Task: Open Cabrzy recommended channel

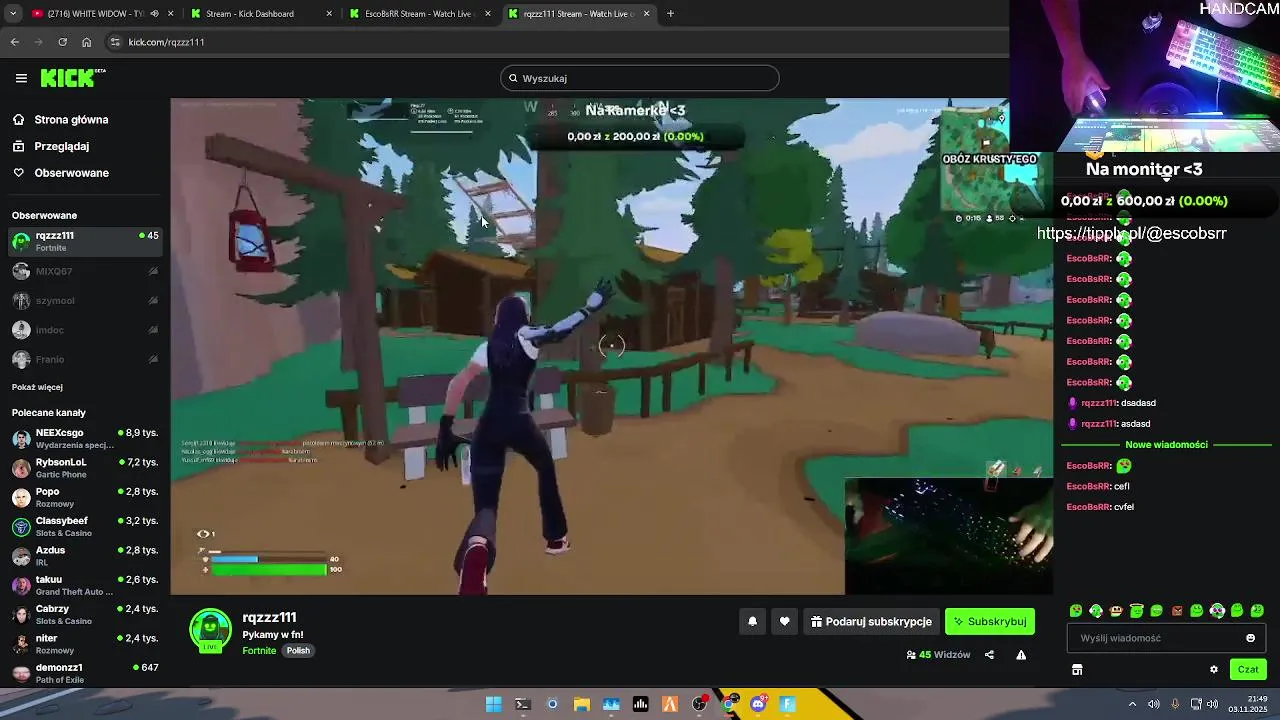Action: (85, 614)
